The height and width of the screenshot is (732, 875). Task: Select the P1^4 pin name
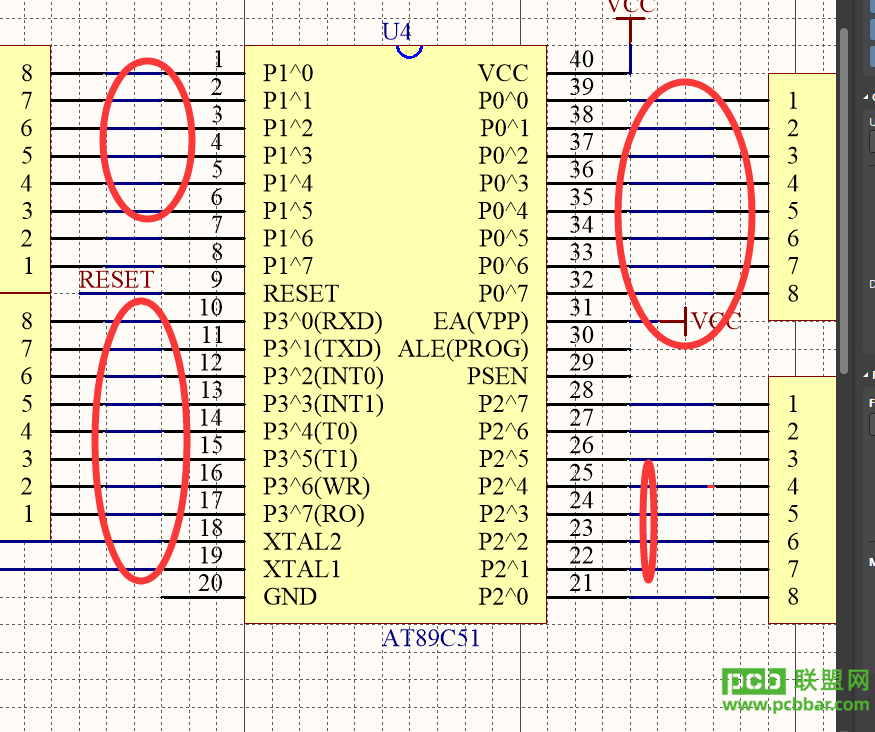click(288, 183)
